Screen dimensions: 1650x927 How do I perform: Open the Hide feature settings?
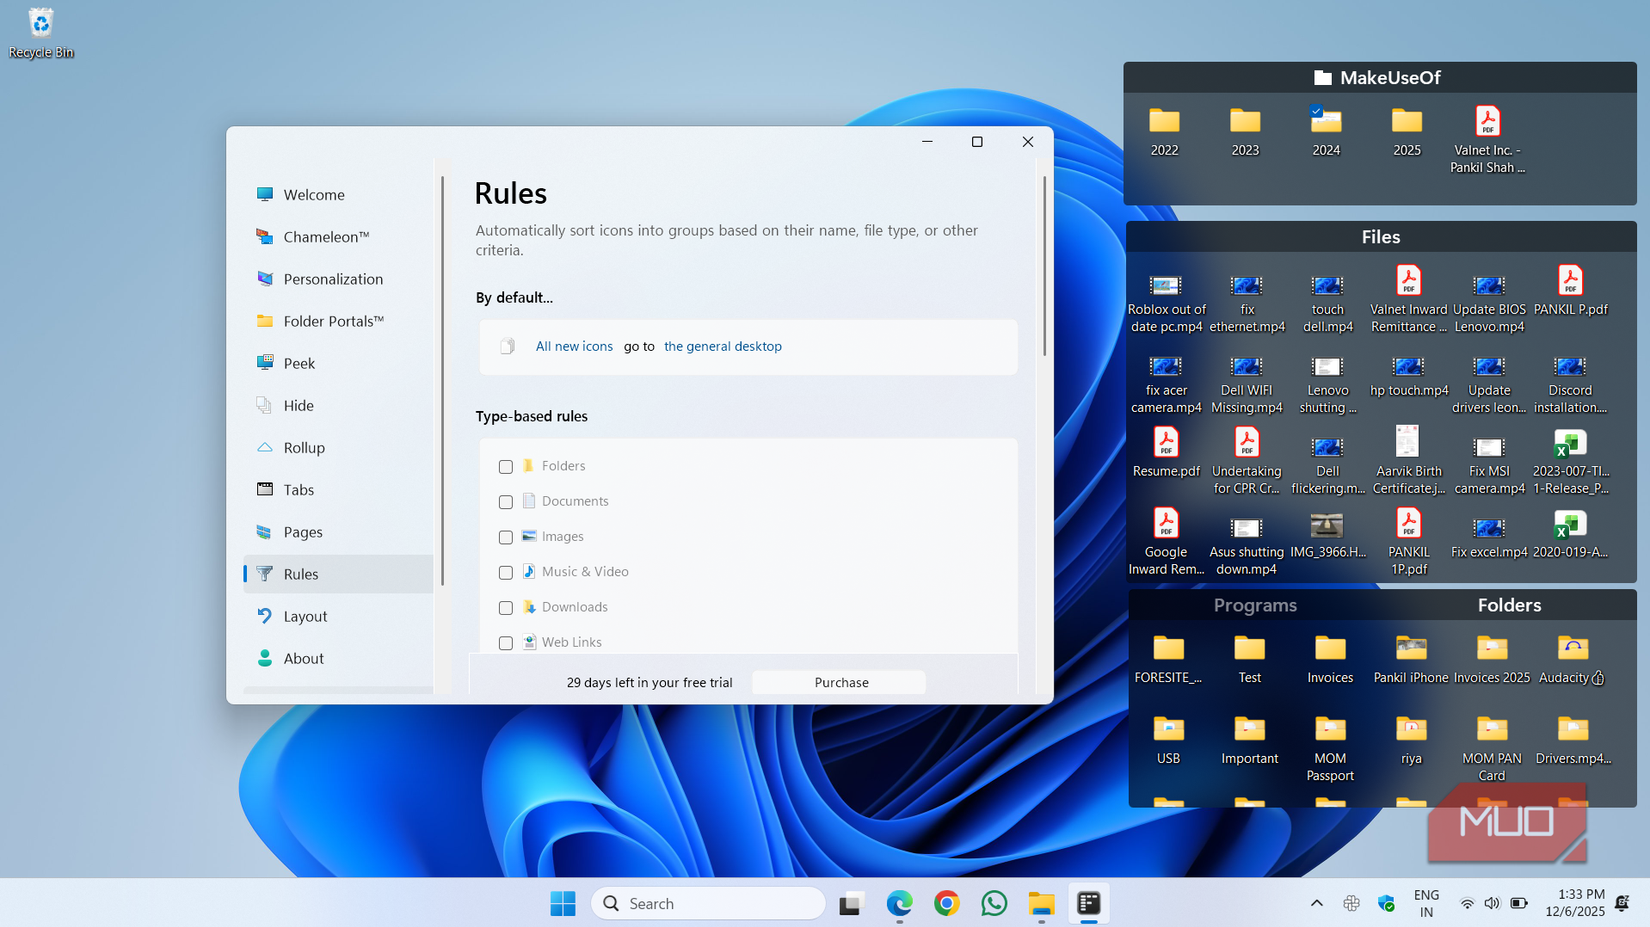pos(298,405)
